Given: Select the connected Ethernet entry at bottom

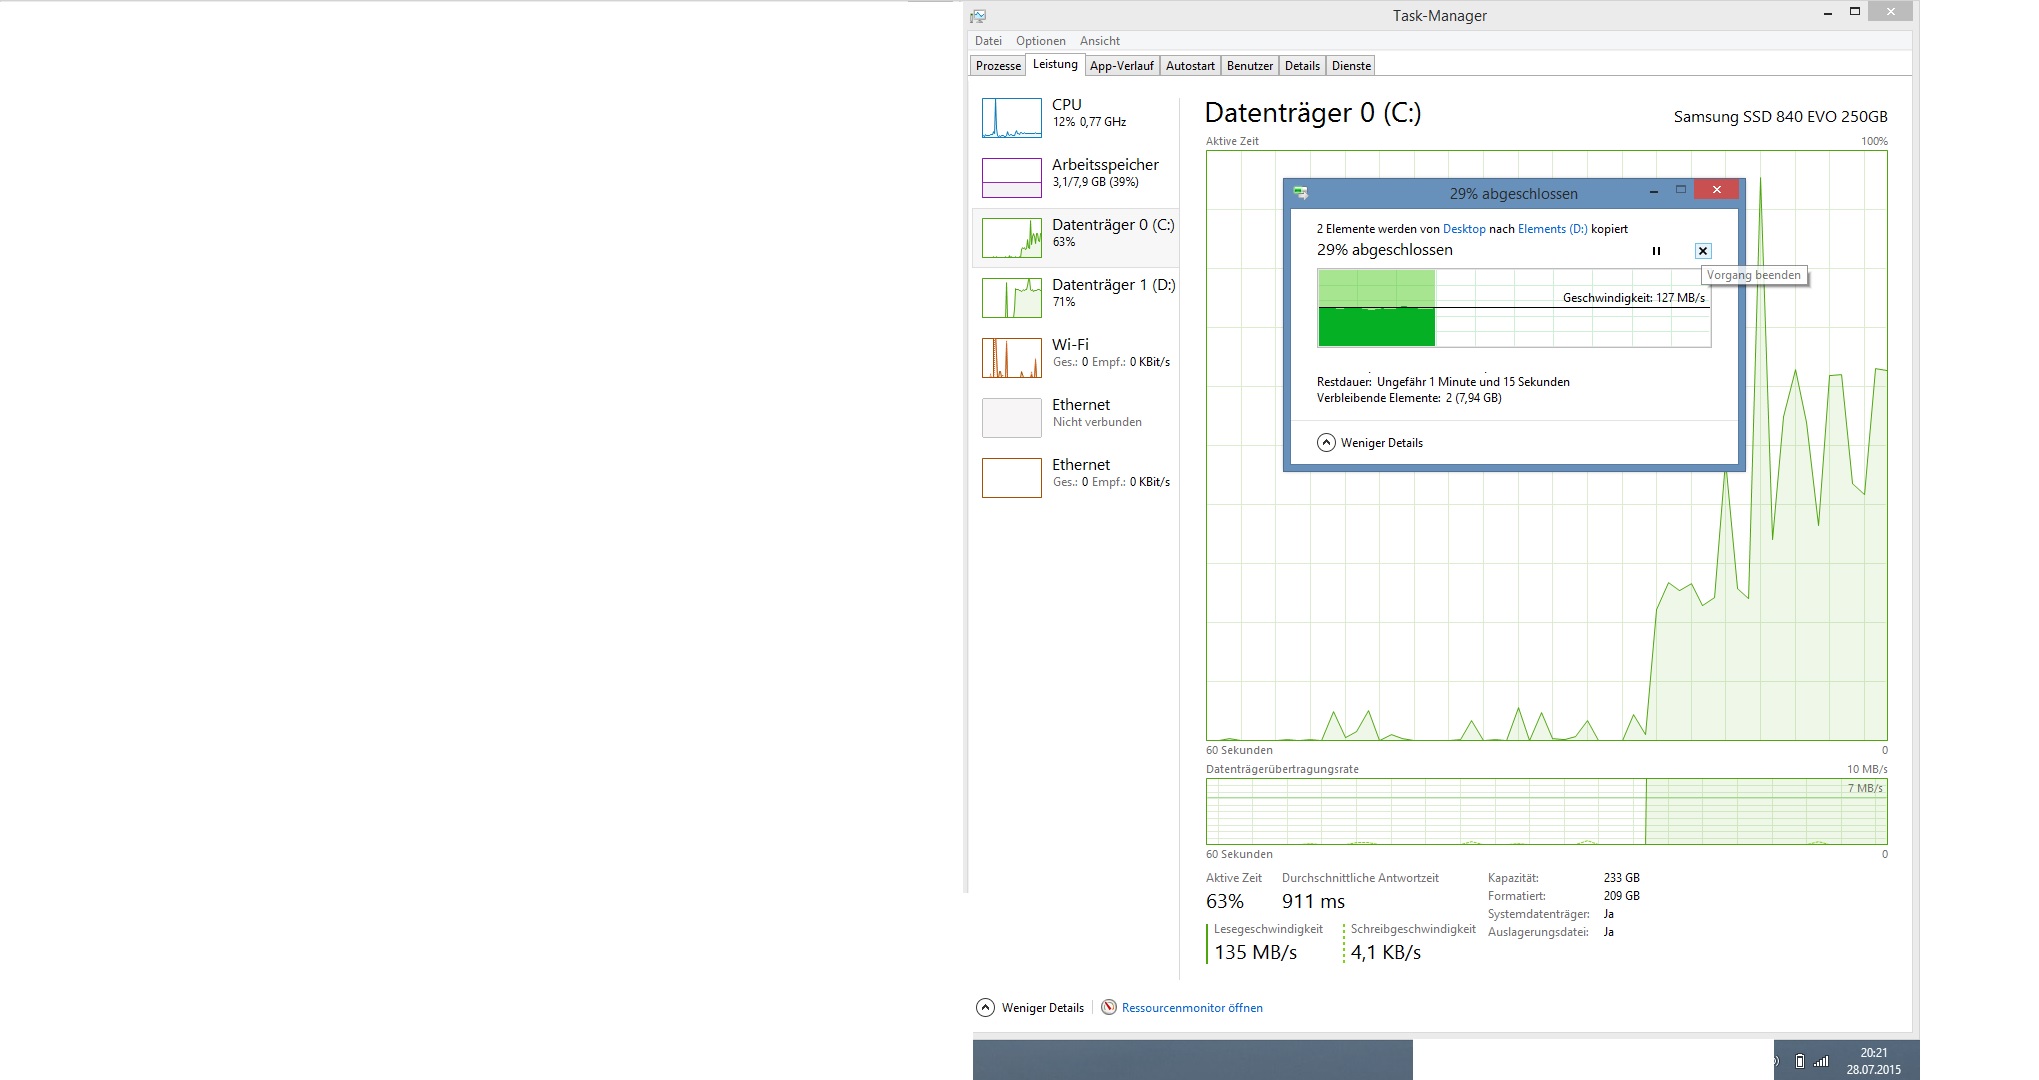Looking at the screenshot, I should coord(1075,478).
